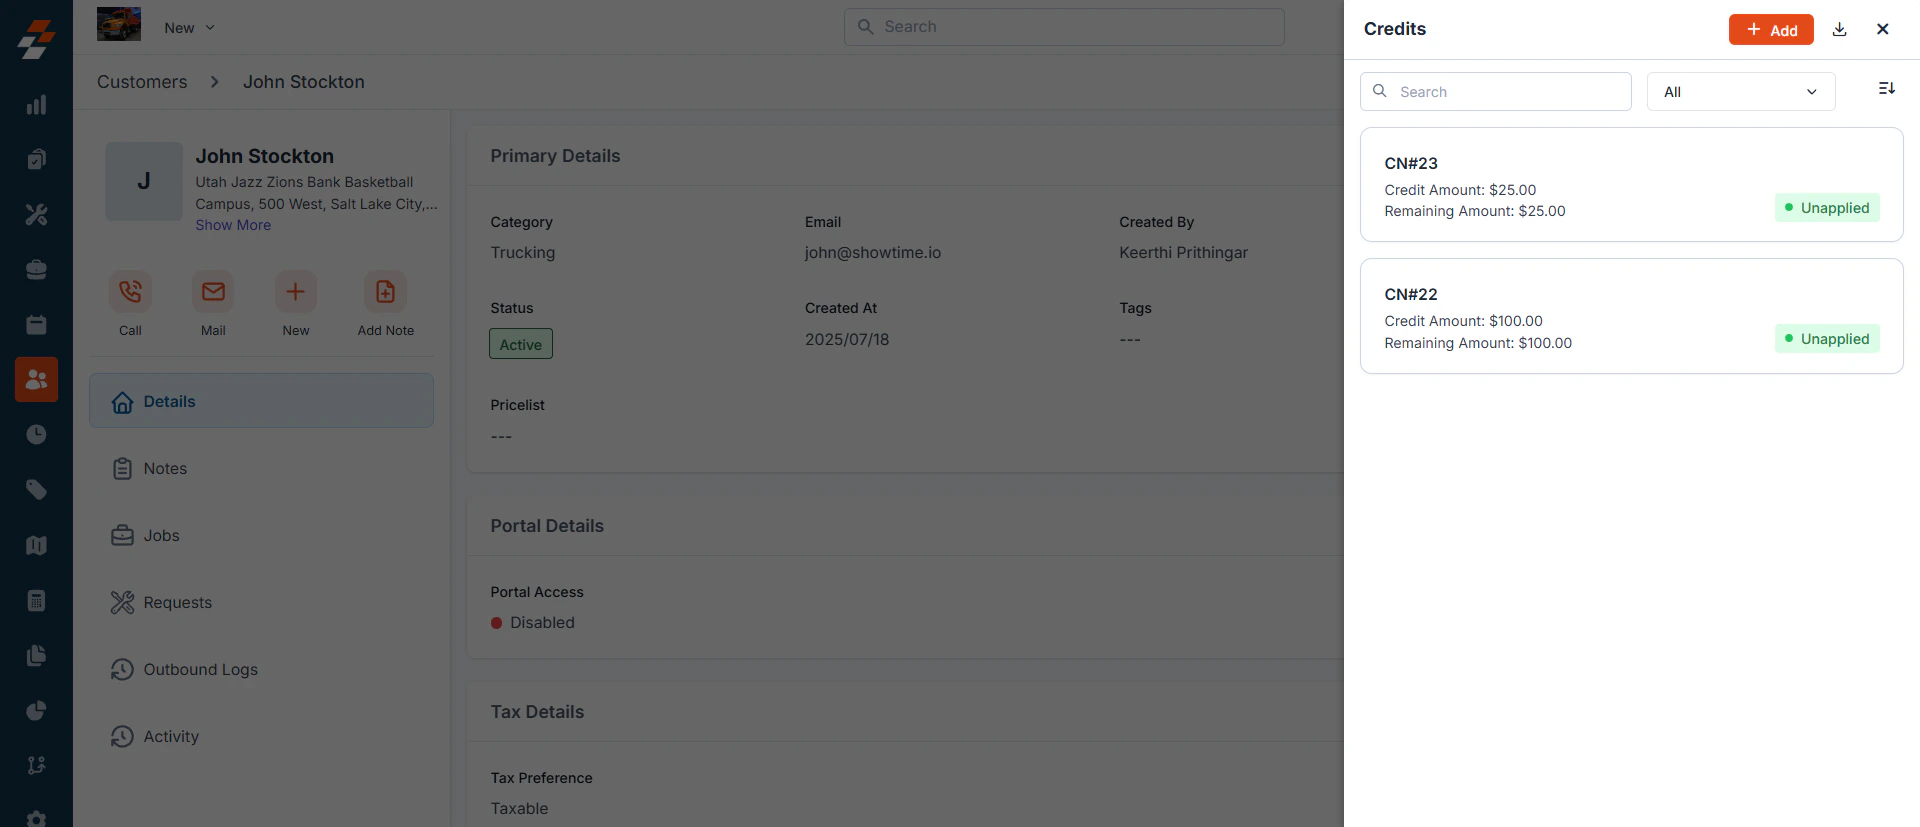Viewport: 1920px width, 827px height.
Task: Click the Mail envelope icon
Action: (x=213, y=292)
